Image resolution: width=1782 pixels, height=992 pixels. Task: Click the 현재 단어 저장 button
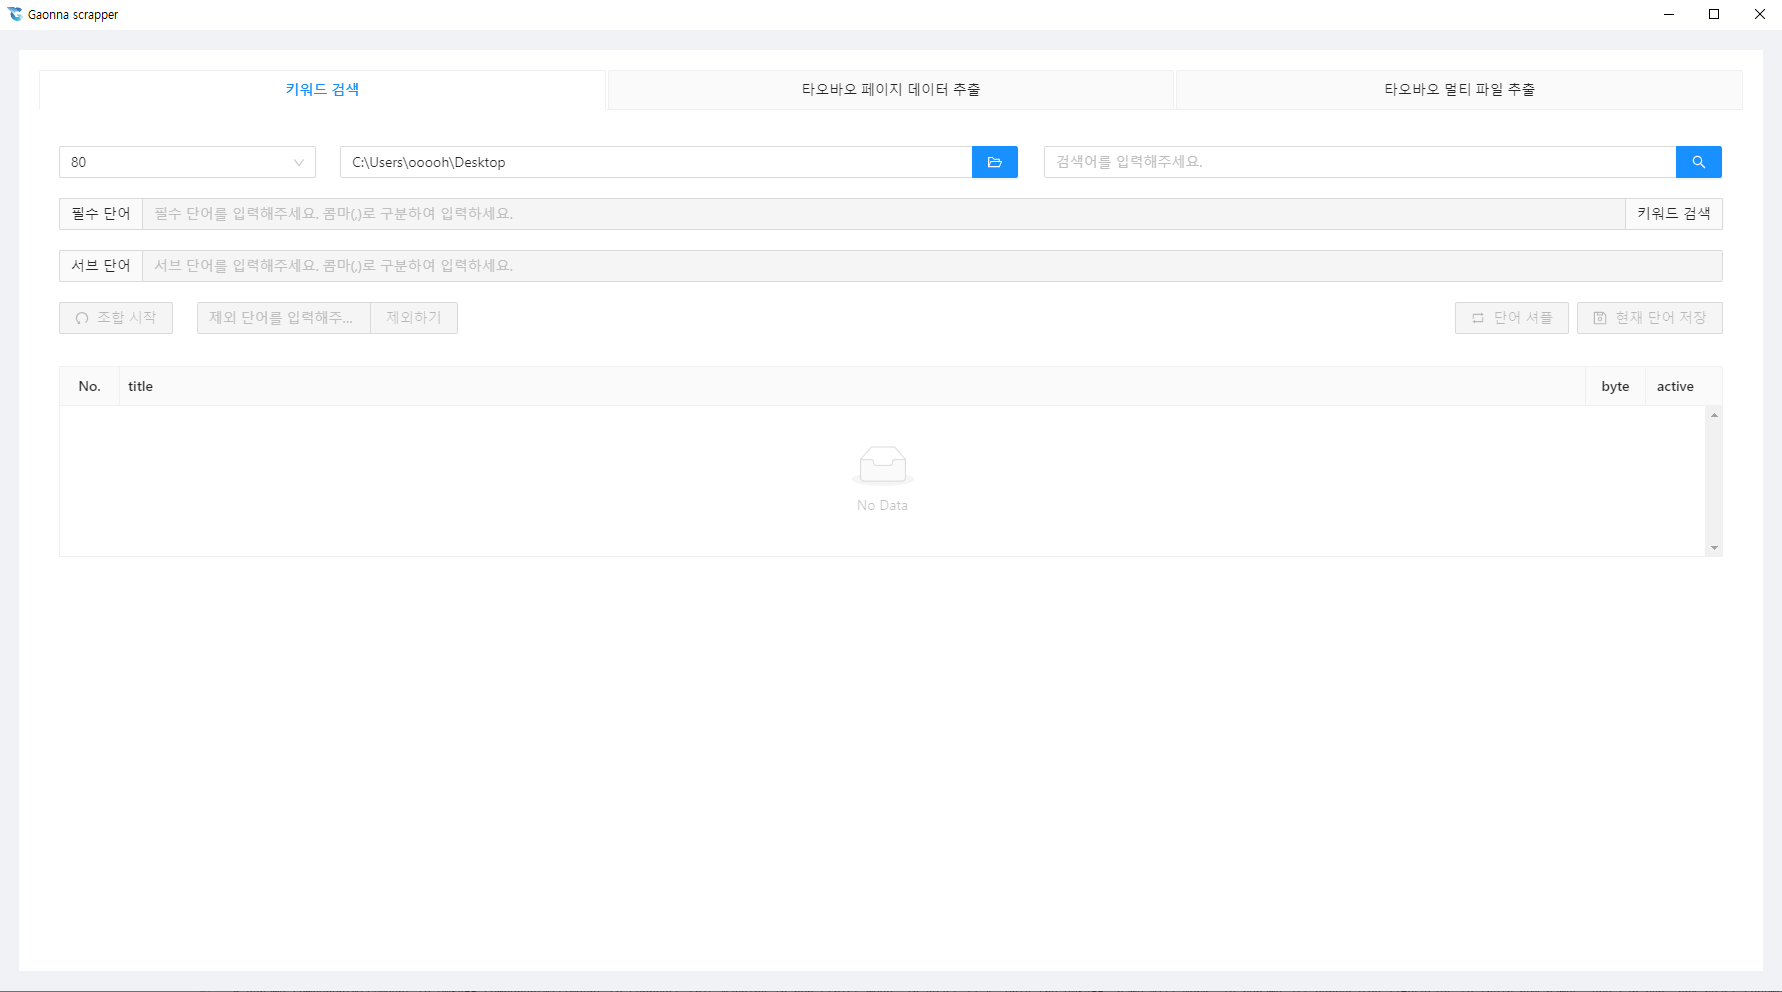pyautogui.click(x=1649, y=318)
